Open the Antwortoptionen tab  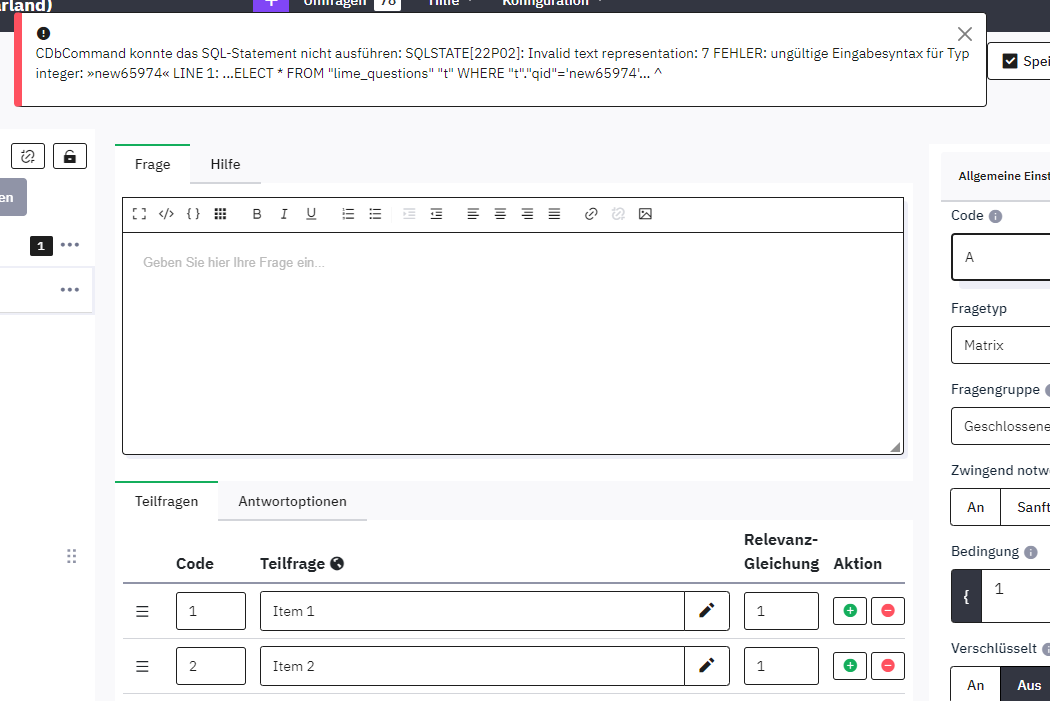(293, 501)
